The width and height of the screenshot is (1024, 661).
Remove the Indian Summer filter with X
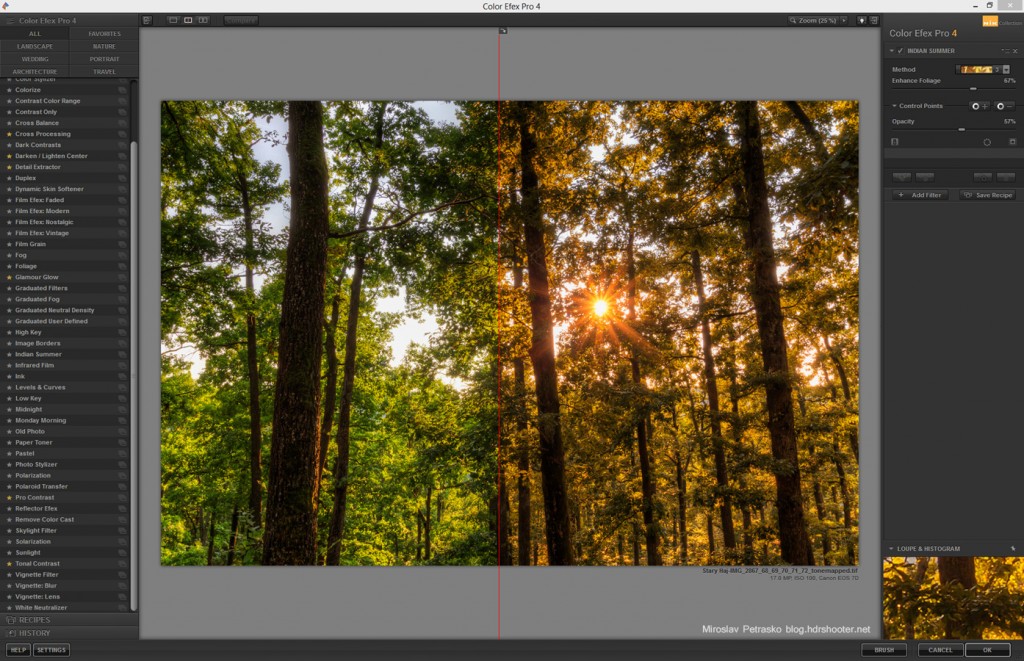click(x=1015, y=51)
